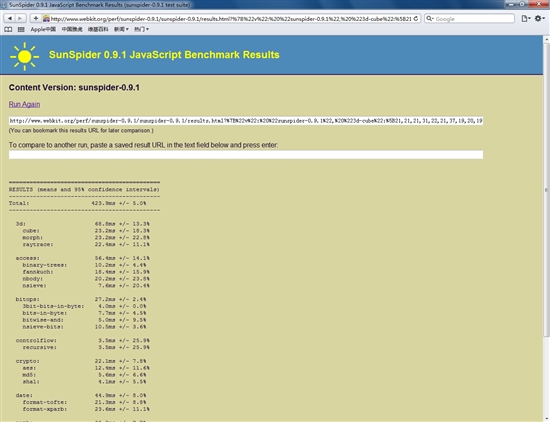Screen dimensions: 550x422
Task: Click the 'bitops:' result row
Action: coord(81,299)
